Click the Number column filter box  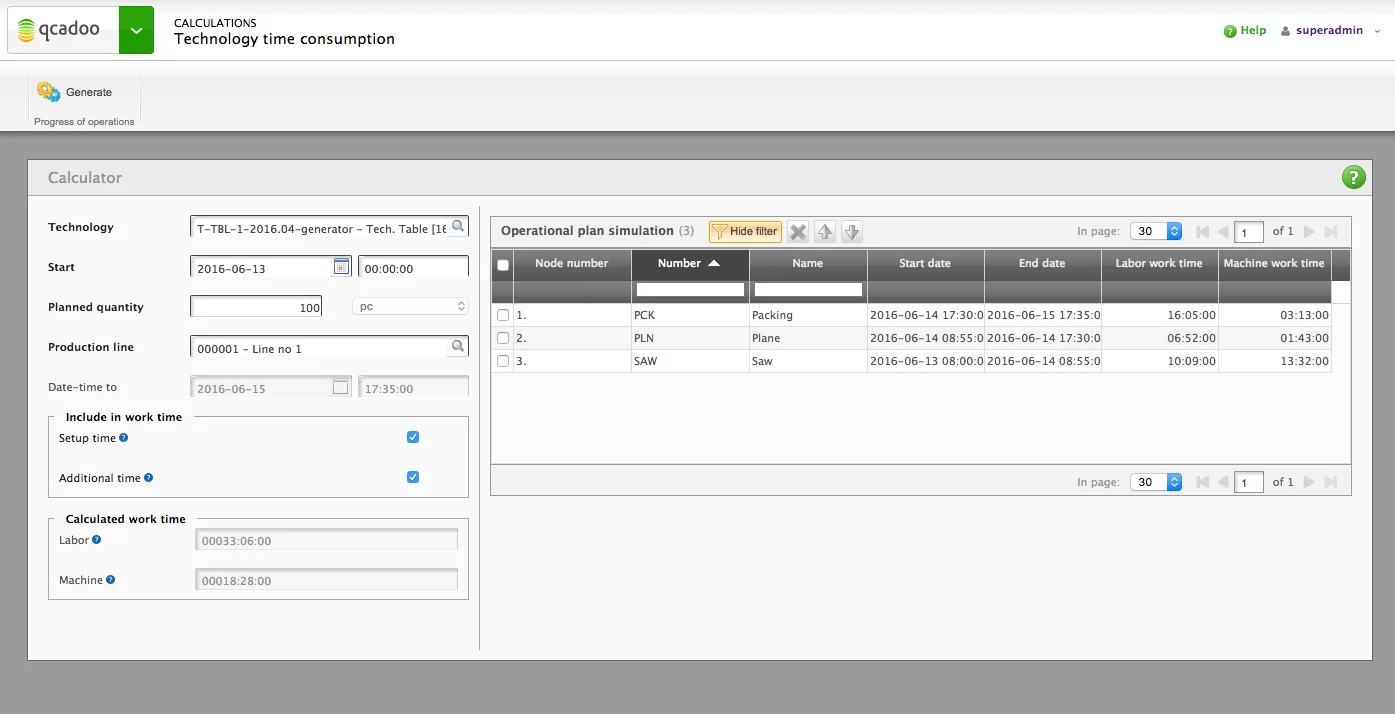(690, 290)
